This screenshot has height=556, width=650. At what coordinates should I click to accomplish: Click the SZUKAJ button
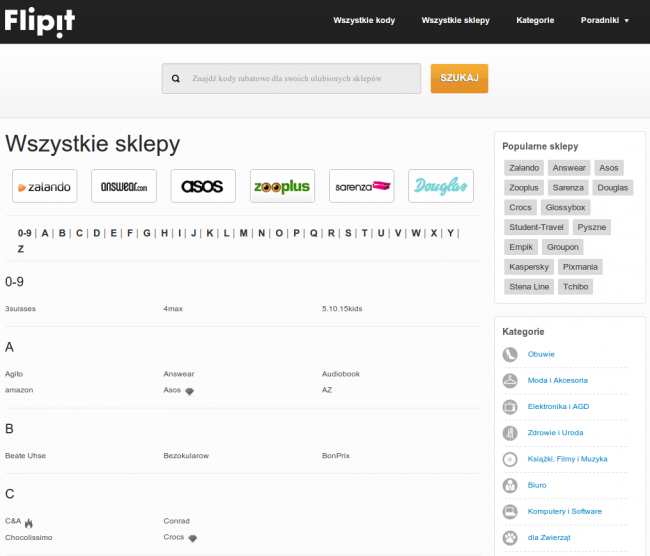pyautogui.click(x=459, y=78)
